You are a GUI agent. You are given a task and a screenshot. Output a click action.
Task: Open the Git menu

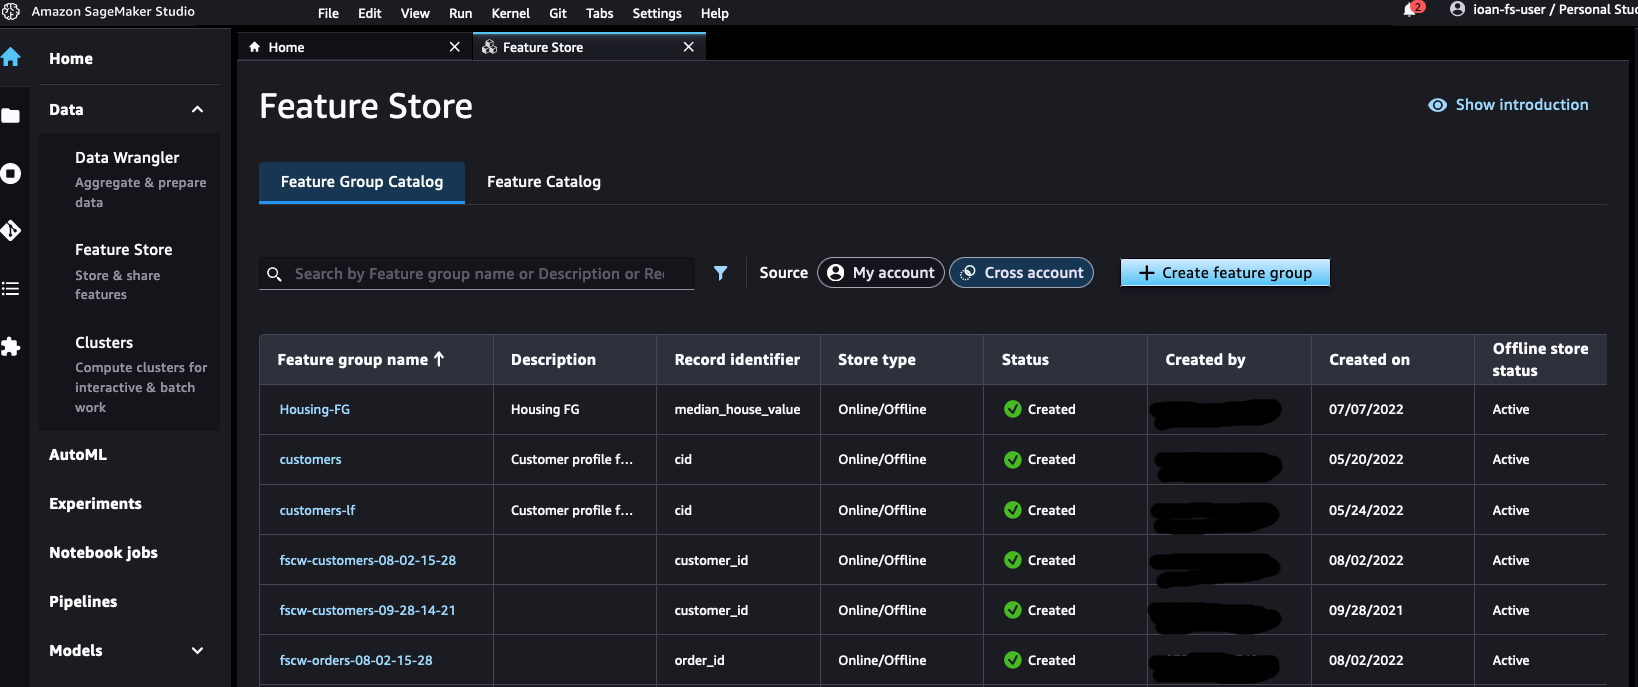pyautogui.click(x=558, y=13)
